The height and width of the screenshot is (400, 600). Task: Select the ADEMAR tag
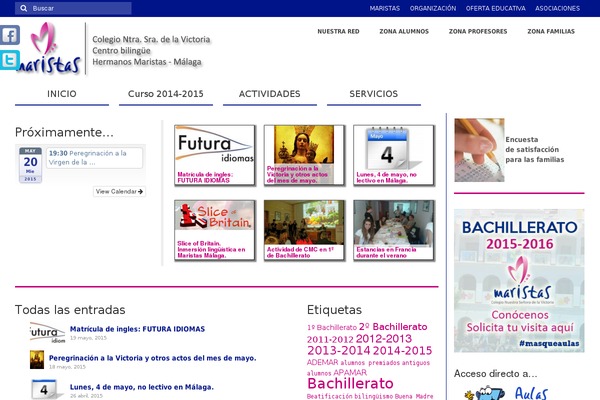pos(323,362)
